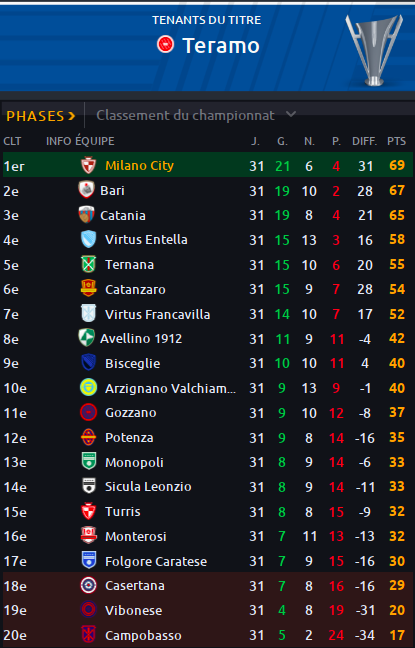Screen dimensions: 415x648
Task: Open the Virtus Entella team link
Action: [x=146, y=240]
